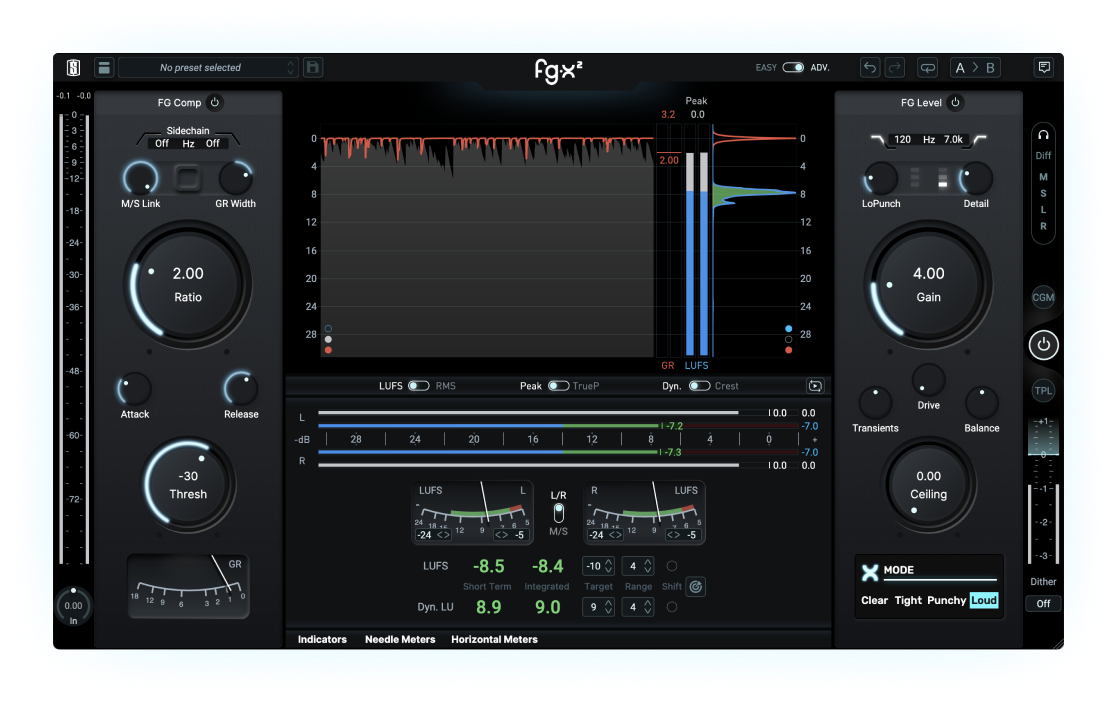Select Tight mode

tap(908, 600)
